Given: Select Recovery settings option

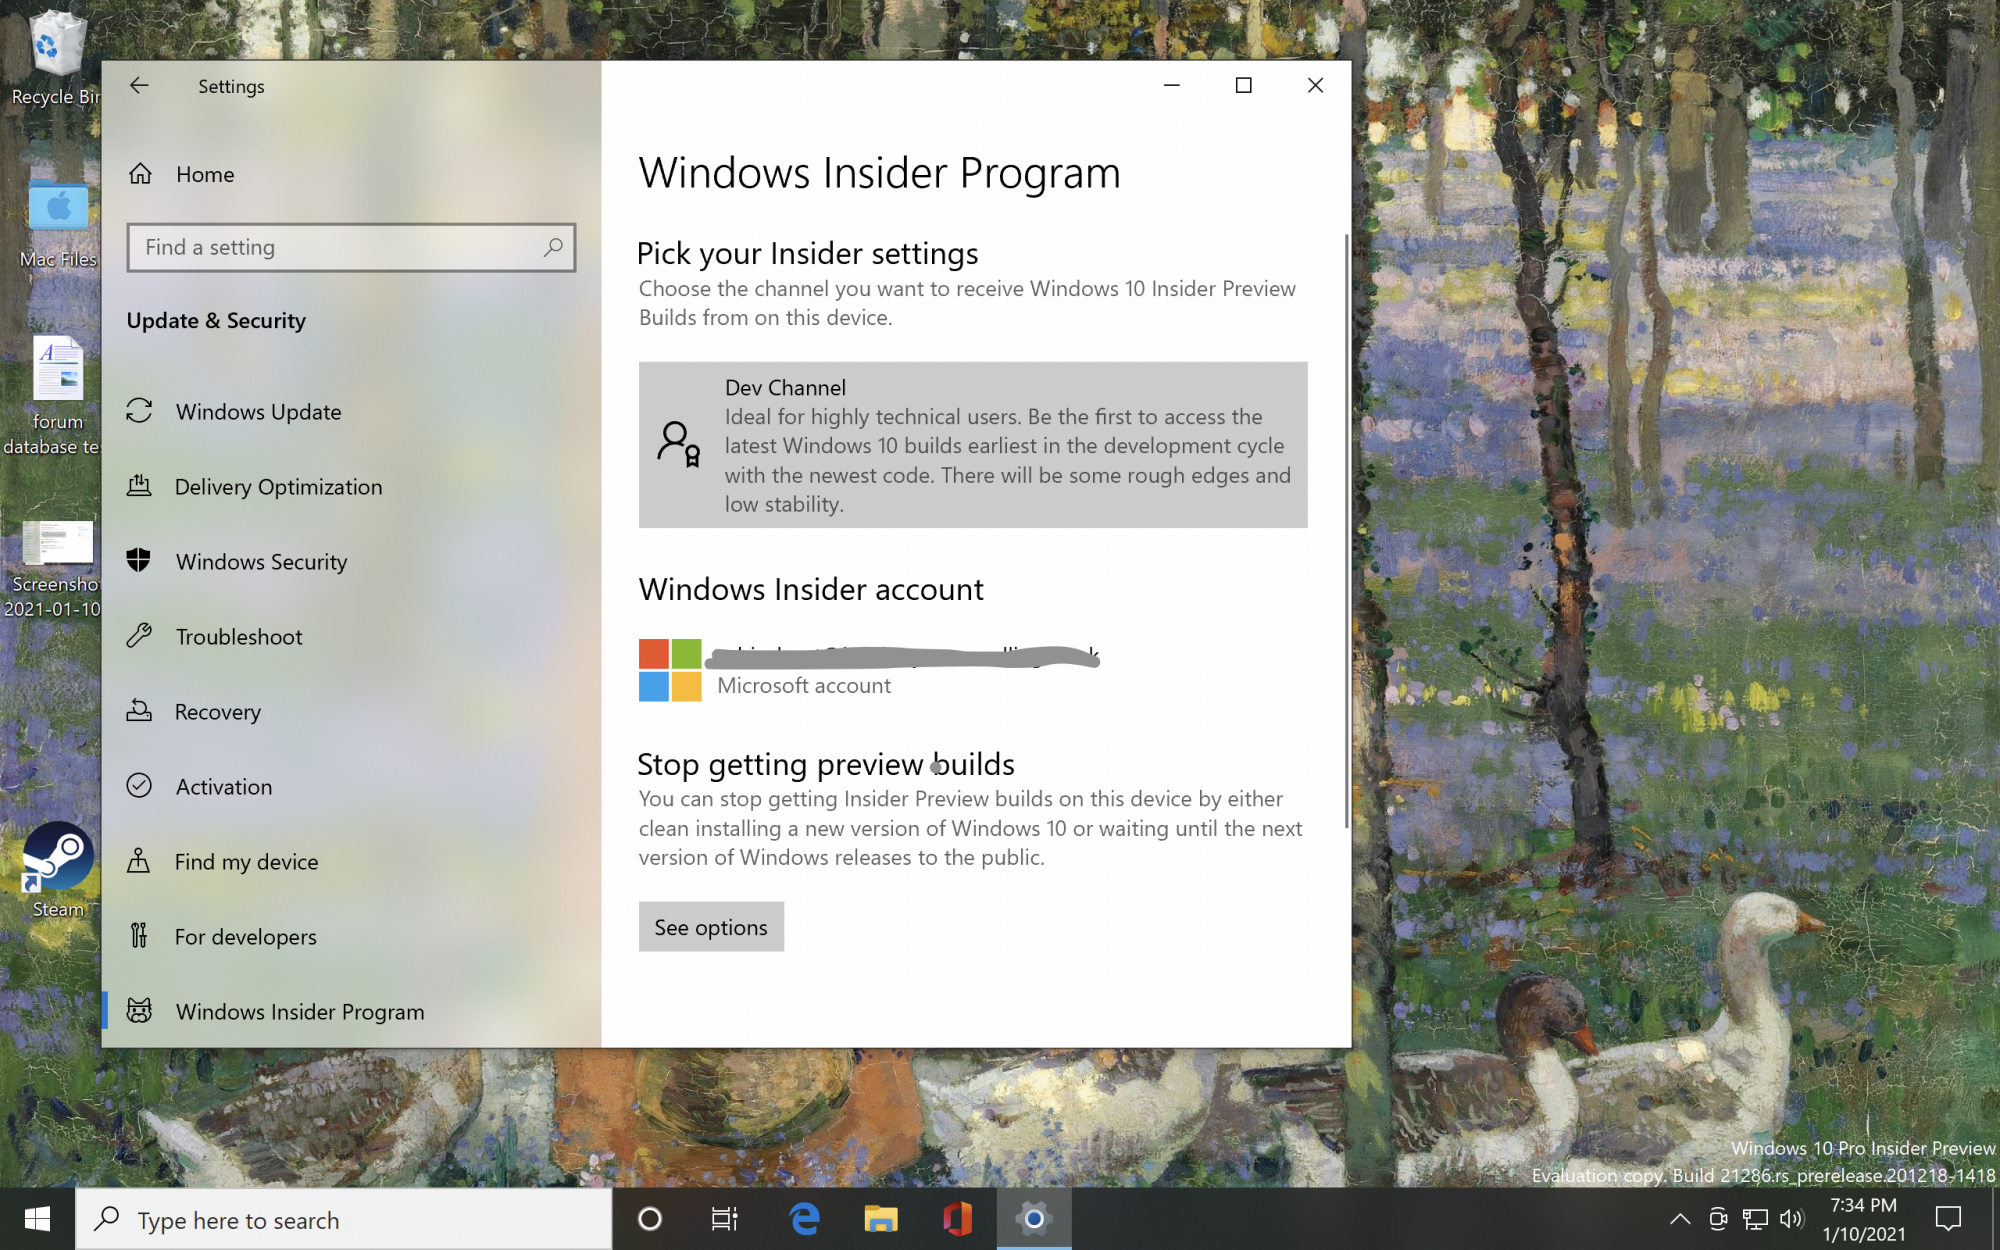Looking at the screenshot, I should coord(217,710).
